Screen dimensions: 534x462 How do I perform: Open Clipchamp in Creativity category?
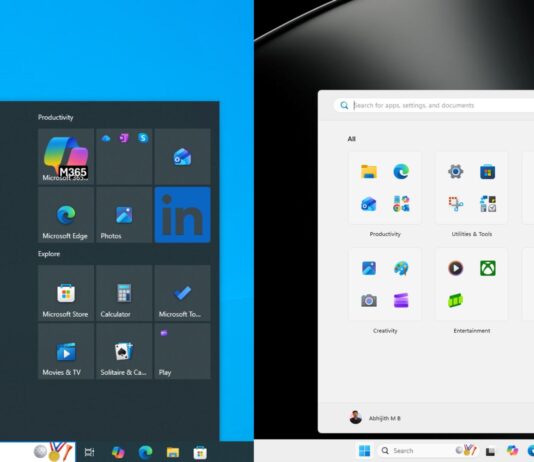click(x=401, y=300)
